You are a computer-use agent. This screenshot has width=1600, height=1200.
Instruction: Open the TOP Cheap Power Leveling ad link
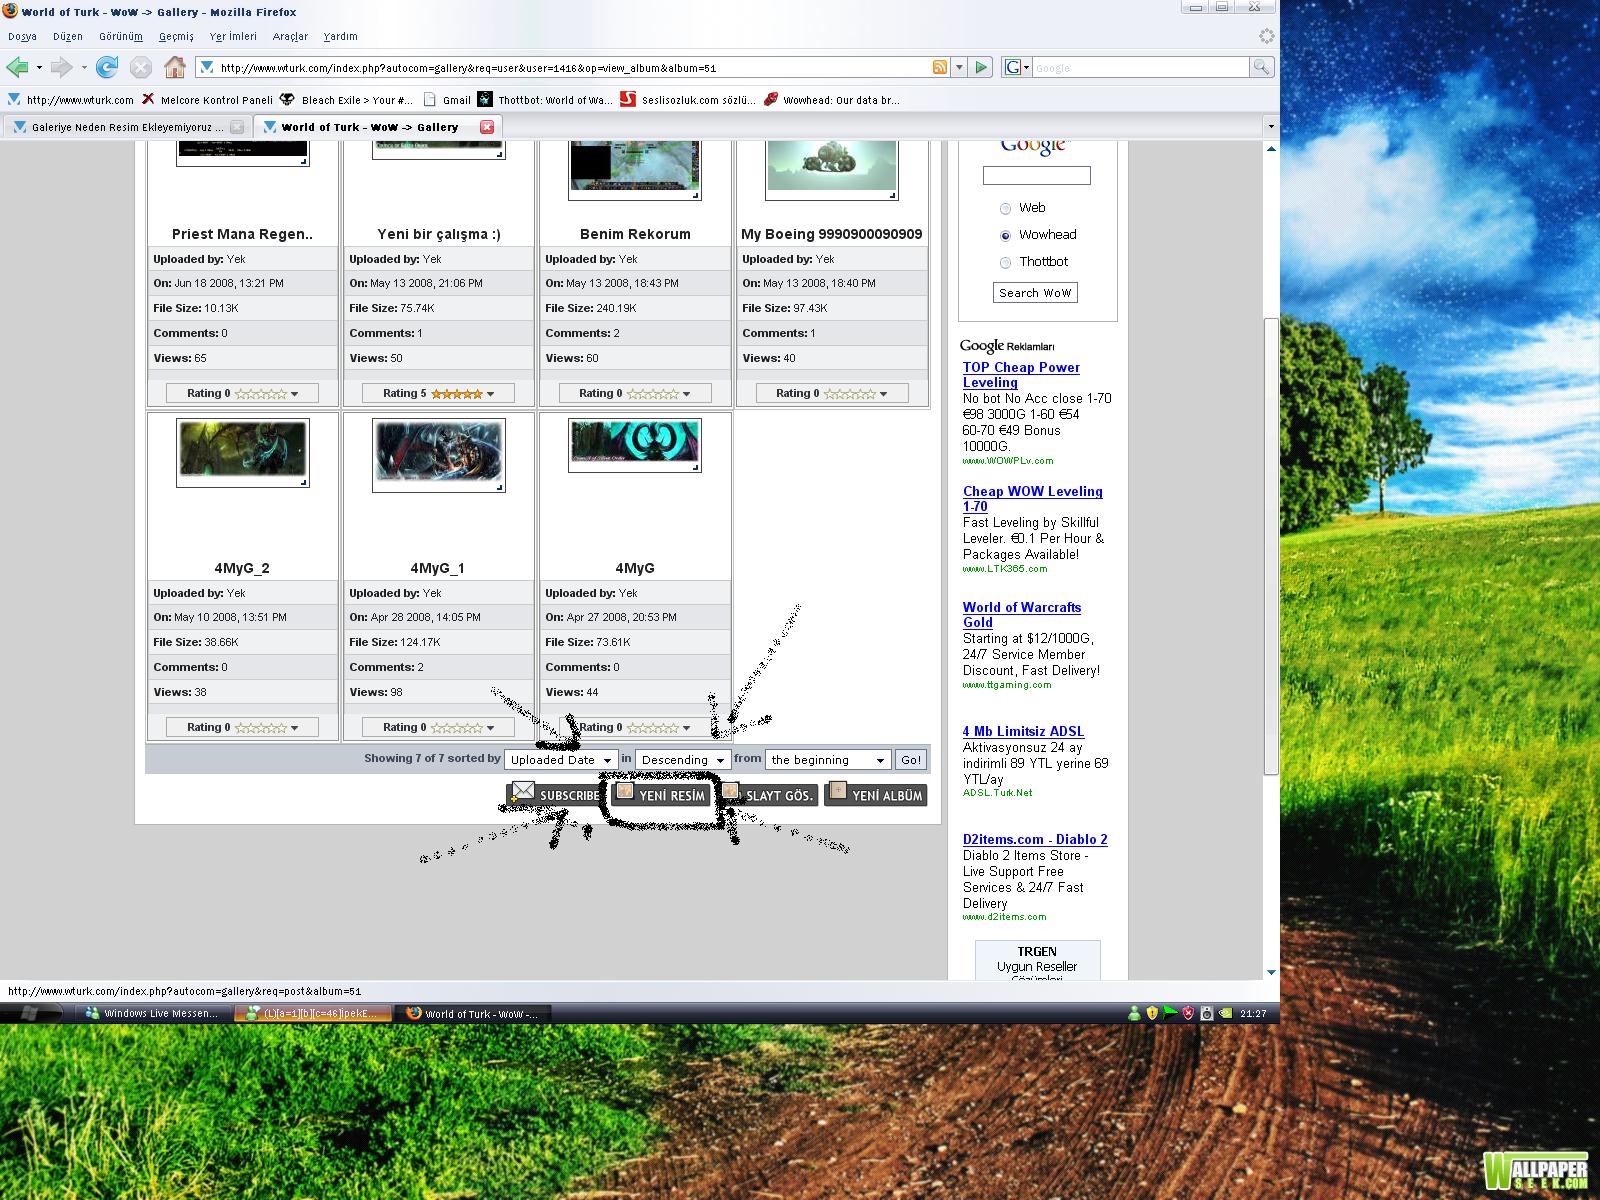(x=1021, y=375)
